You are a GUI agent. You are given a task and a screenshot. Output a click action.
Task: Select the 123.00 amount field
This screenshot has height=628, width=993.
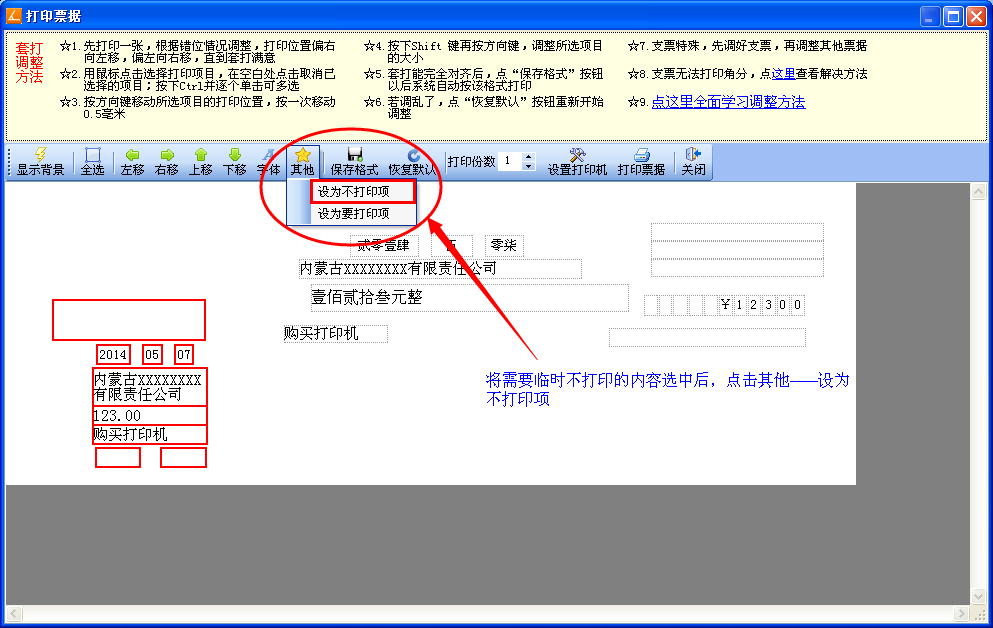click(x=149, y=415)
